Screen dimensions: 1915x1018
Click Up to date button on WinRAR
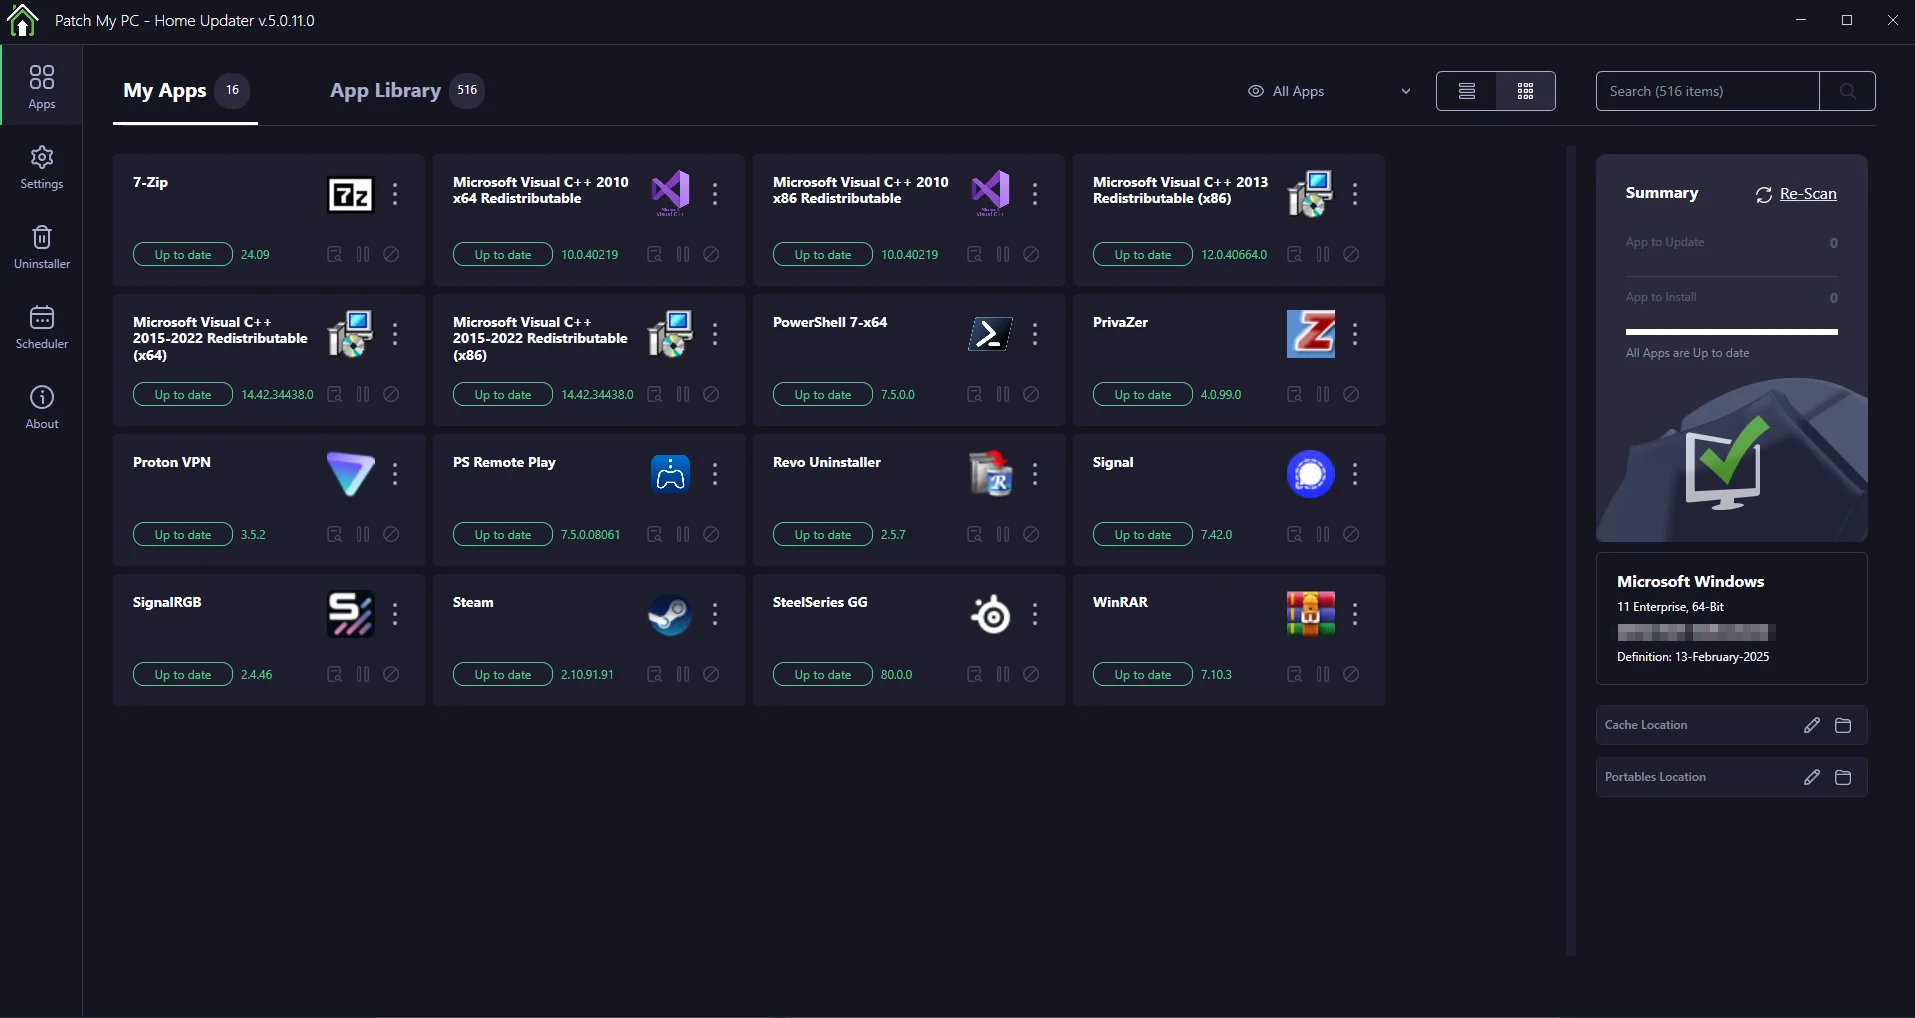tap(1143, 675)
